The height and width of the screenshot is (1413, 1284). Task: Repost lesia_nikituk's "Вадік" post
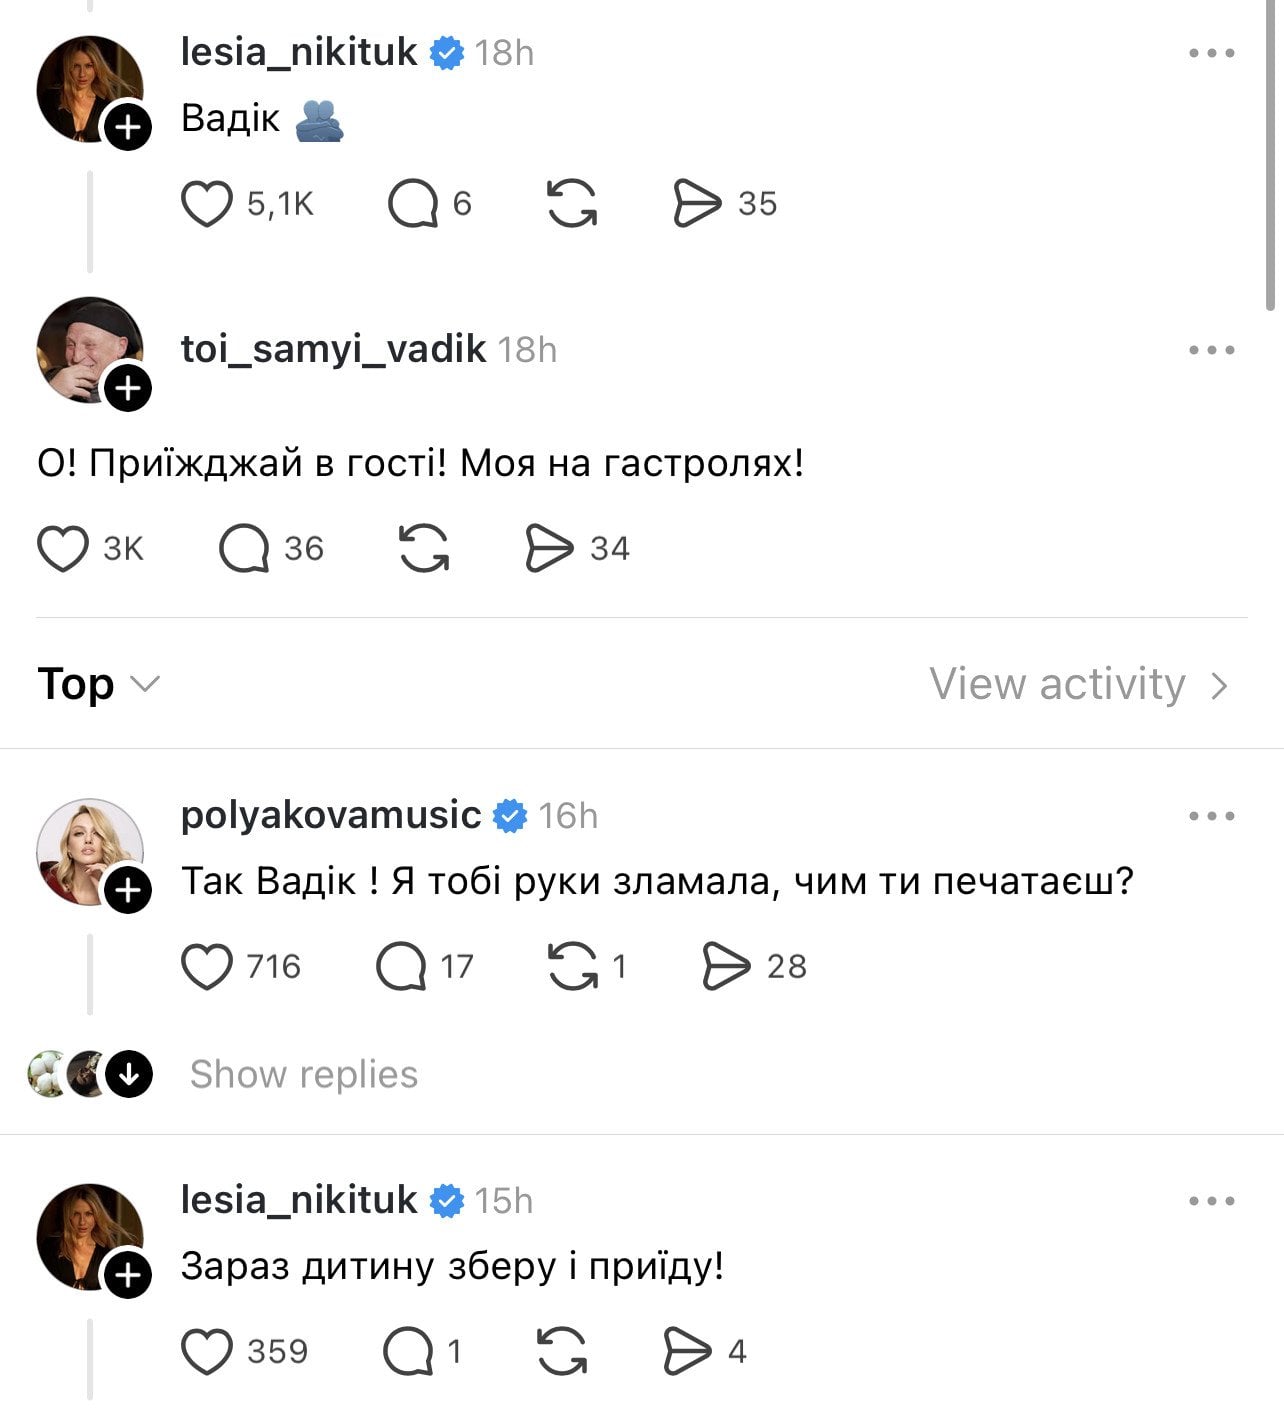click(572, 204)
